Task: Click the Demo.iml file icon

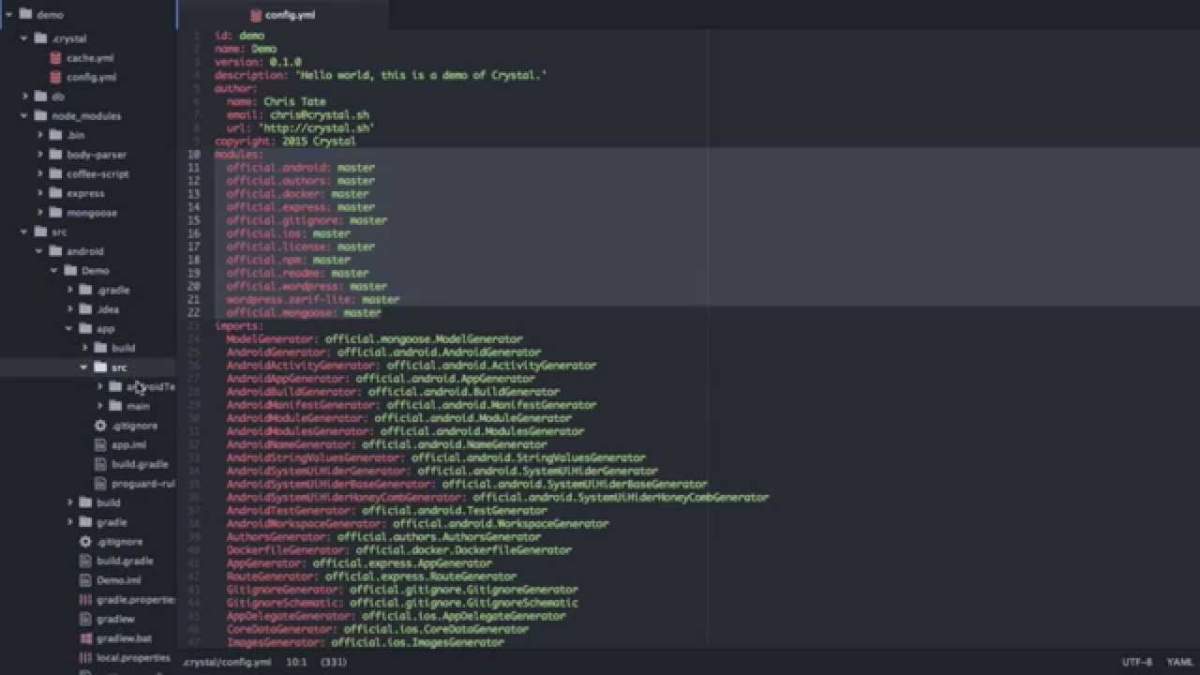Action: click(86, 580)
